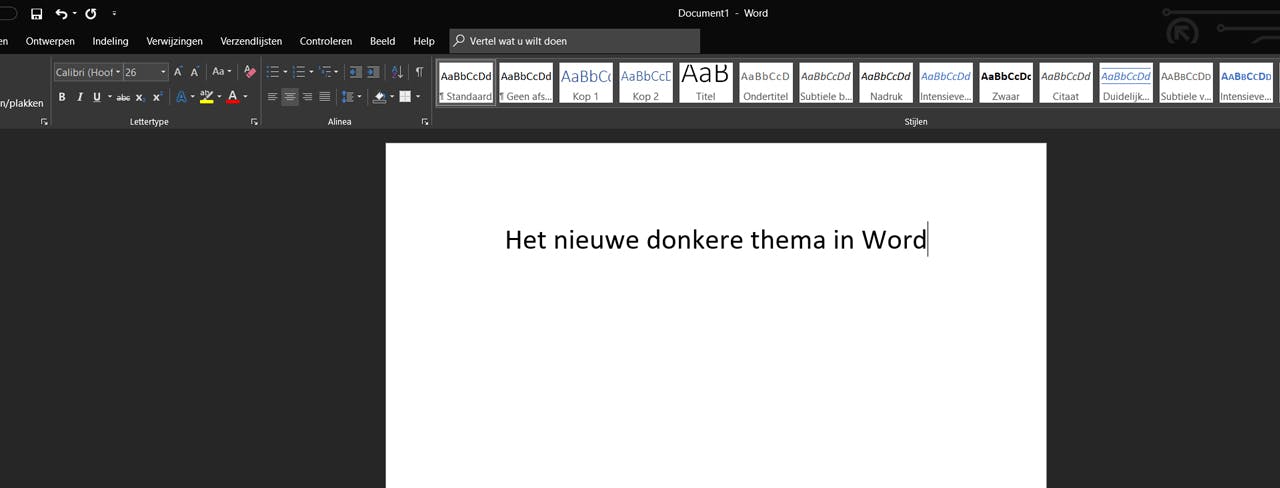The image size is (1280, 488).
Task: Open the Beeld tab
Action: tap(382, 41)
